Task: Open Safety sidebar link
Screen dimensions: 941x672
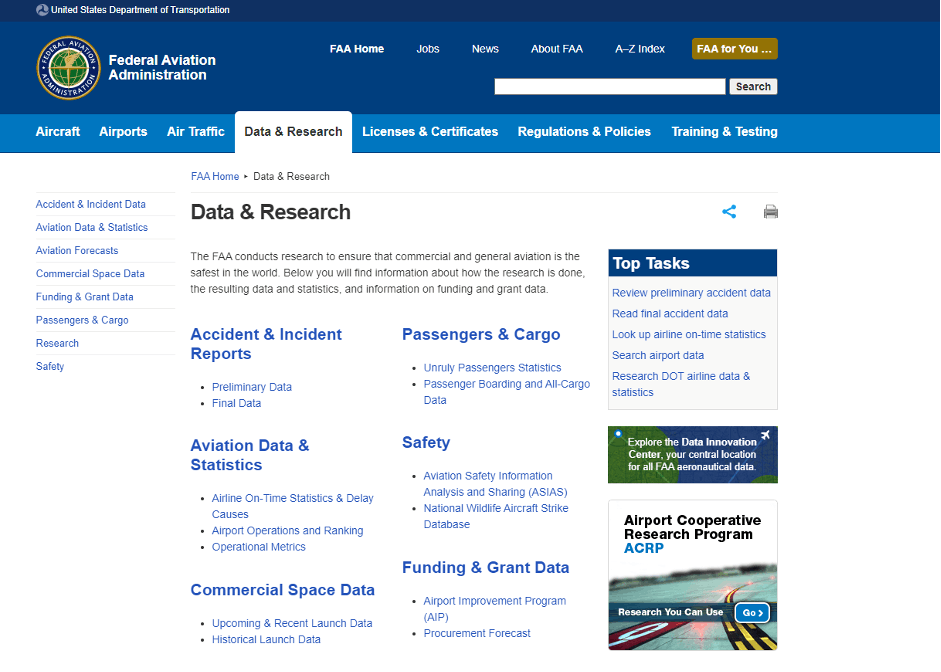Action: [50, 366]
